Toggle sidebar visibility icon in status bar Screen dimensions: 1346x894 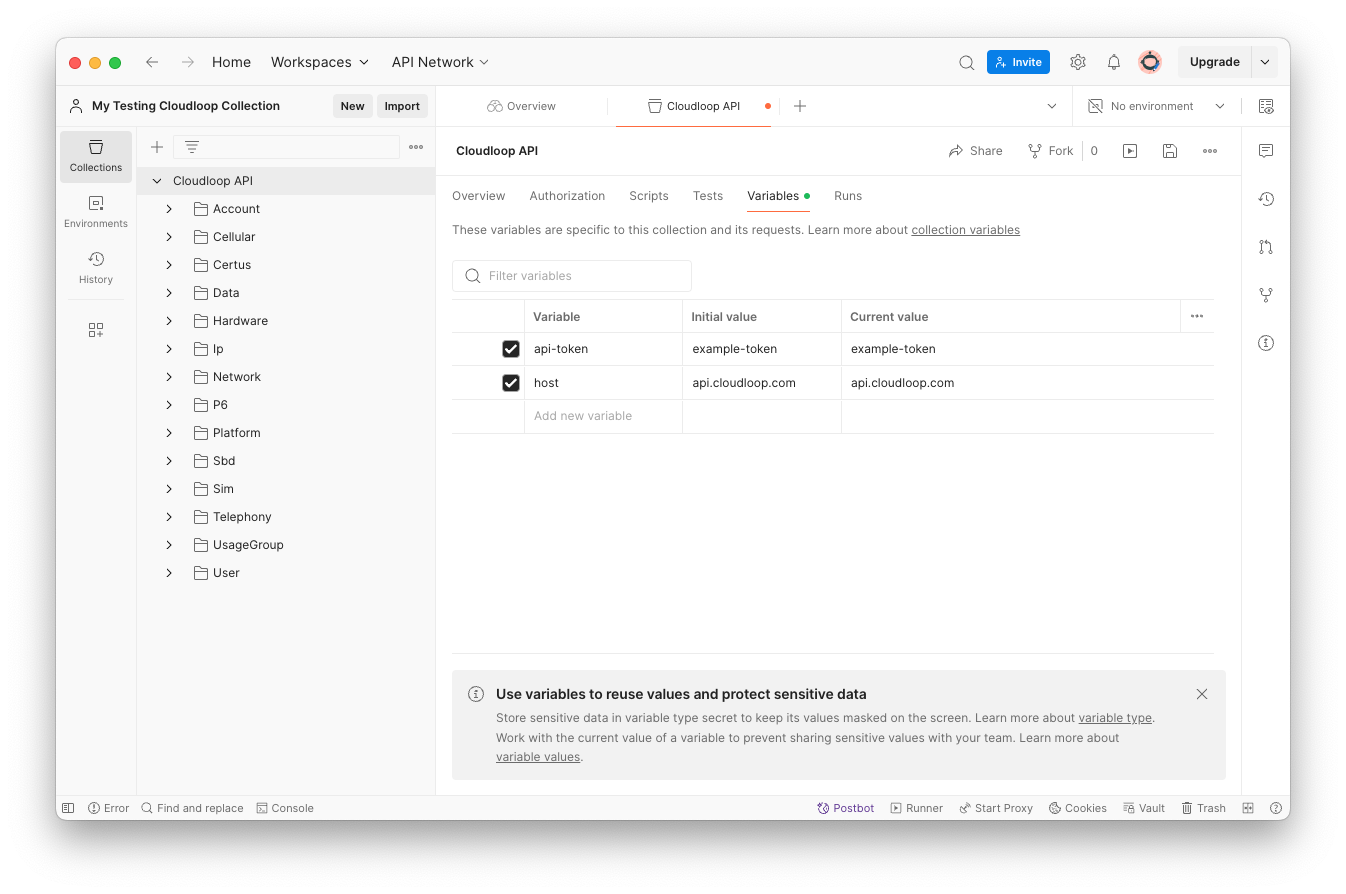68,808
